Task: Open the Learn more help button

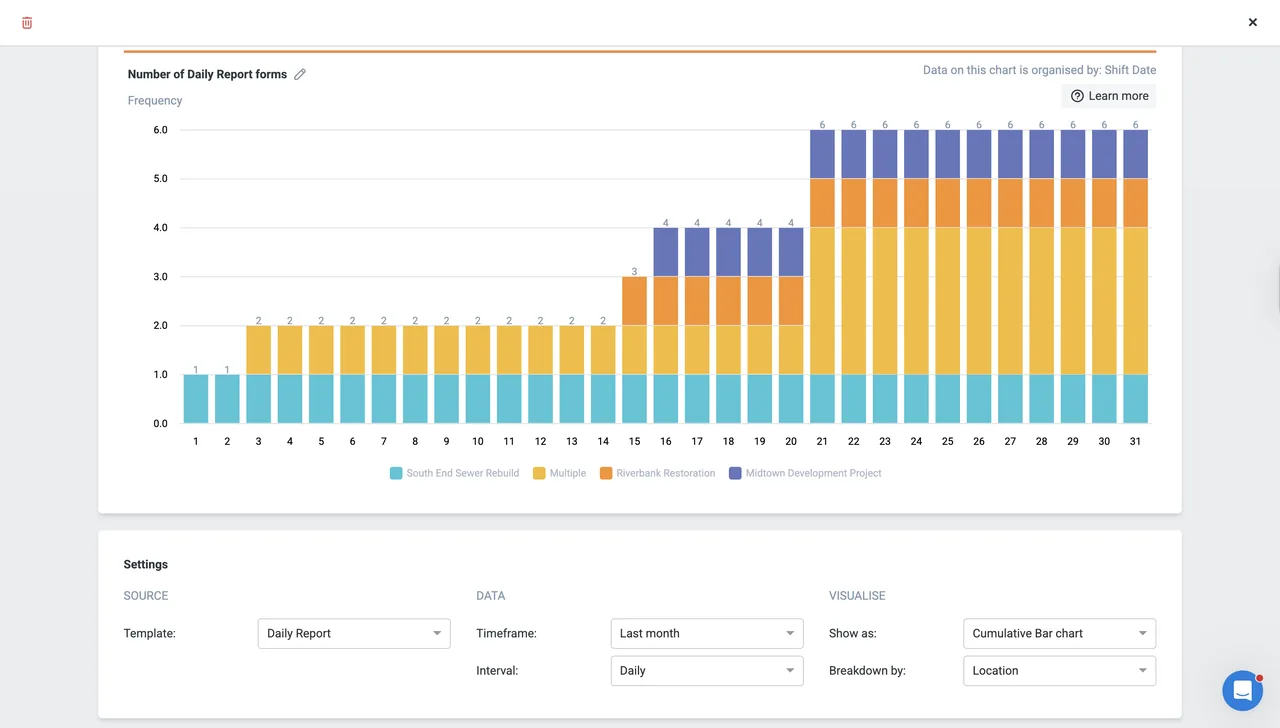Action: pyautogui.click(x=1109, y=96)
